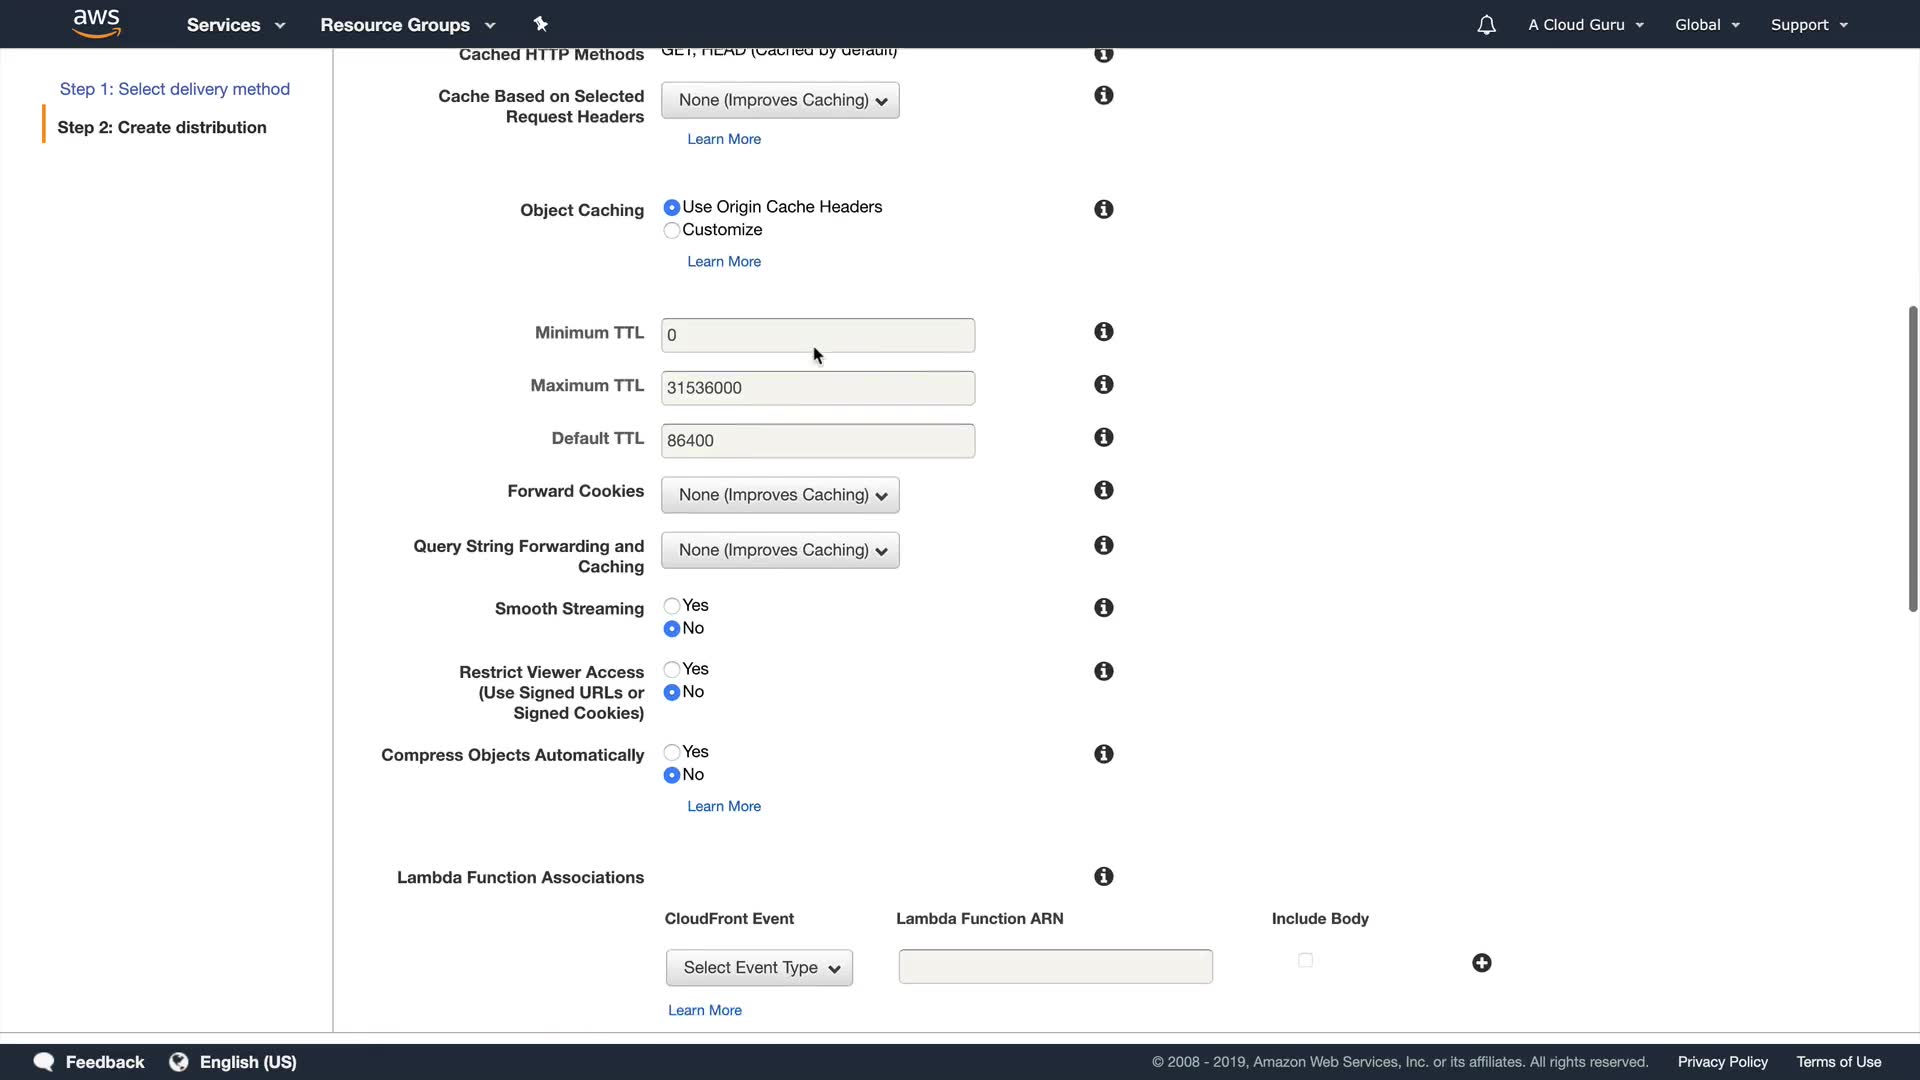This screenshot has width=1920, height=1080.
Task: Click info icon for Lambda Function Associations
Action: click(x=1103, y=877)
